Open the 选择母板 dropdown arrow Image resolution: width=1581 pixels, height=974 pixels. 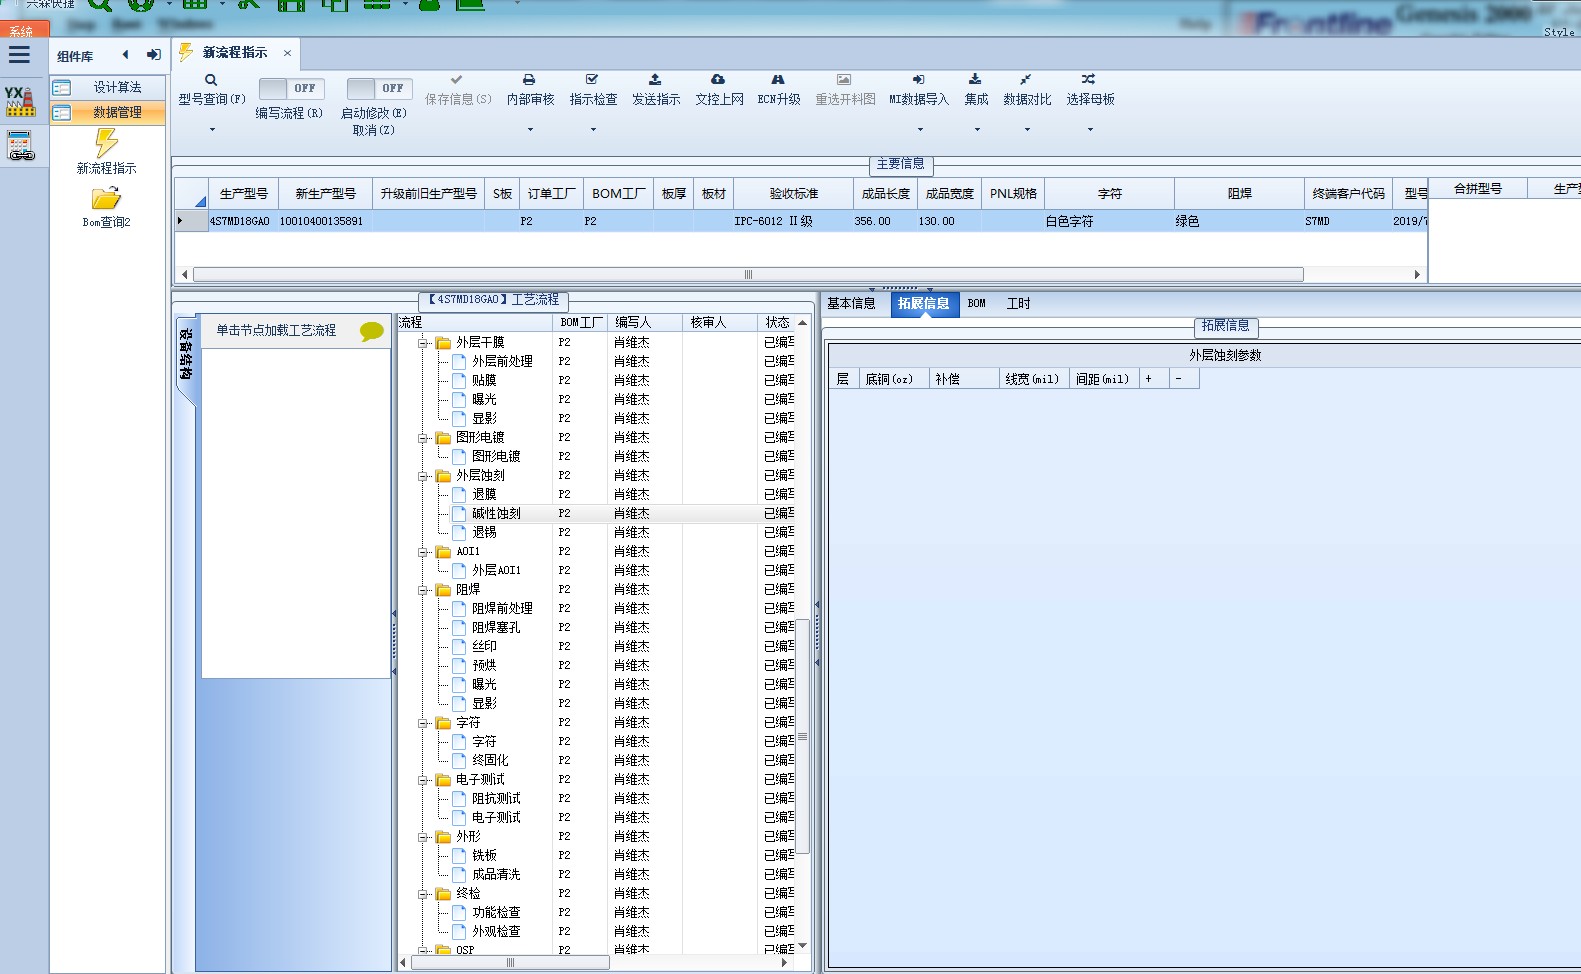(x=1090, y=130)
